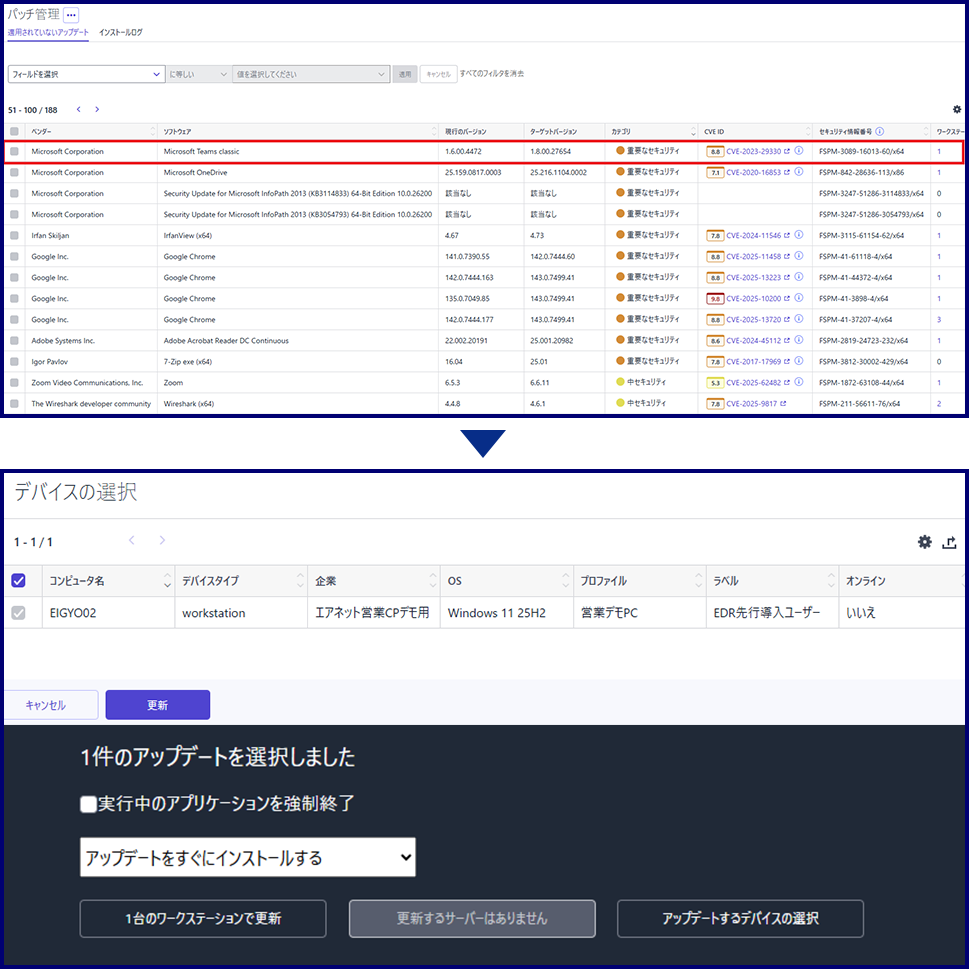Go to previous page of patch list
This screenshot has width=969, height=969.
click(79, 109)
